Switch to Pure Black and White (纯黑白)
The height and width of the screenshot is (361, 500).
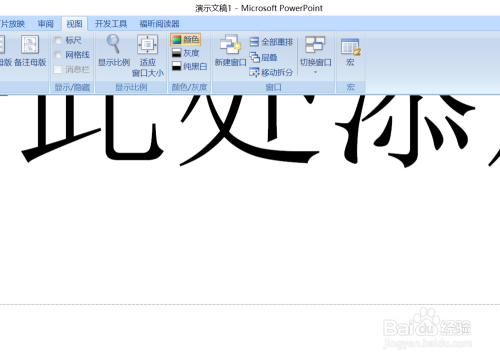pyautogui.click(x=189, y=66)
